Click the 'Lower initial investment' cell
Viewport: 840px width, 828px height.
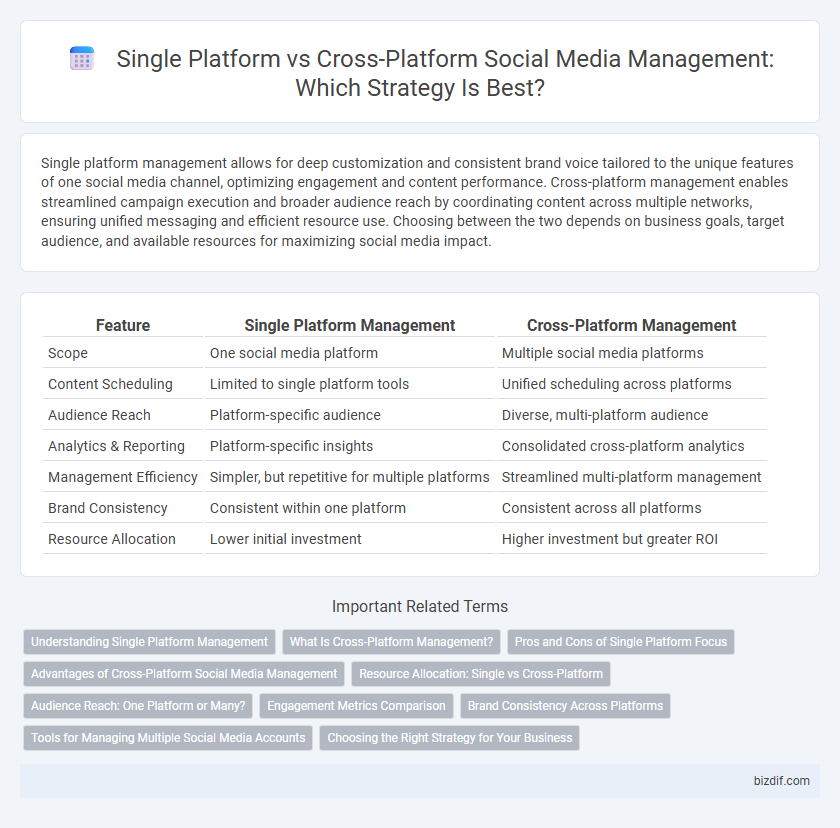click(x=286, y=539)
